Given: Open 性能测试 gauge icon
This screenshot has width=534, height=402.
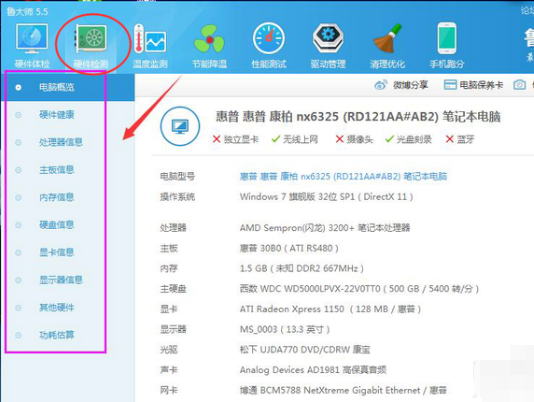Looking at the screenshot, I should click(x=269, y=38).
